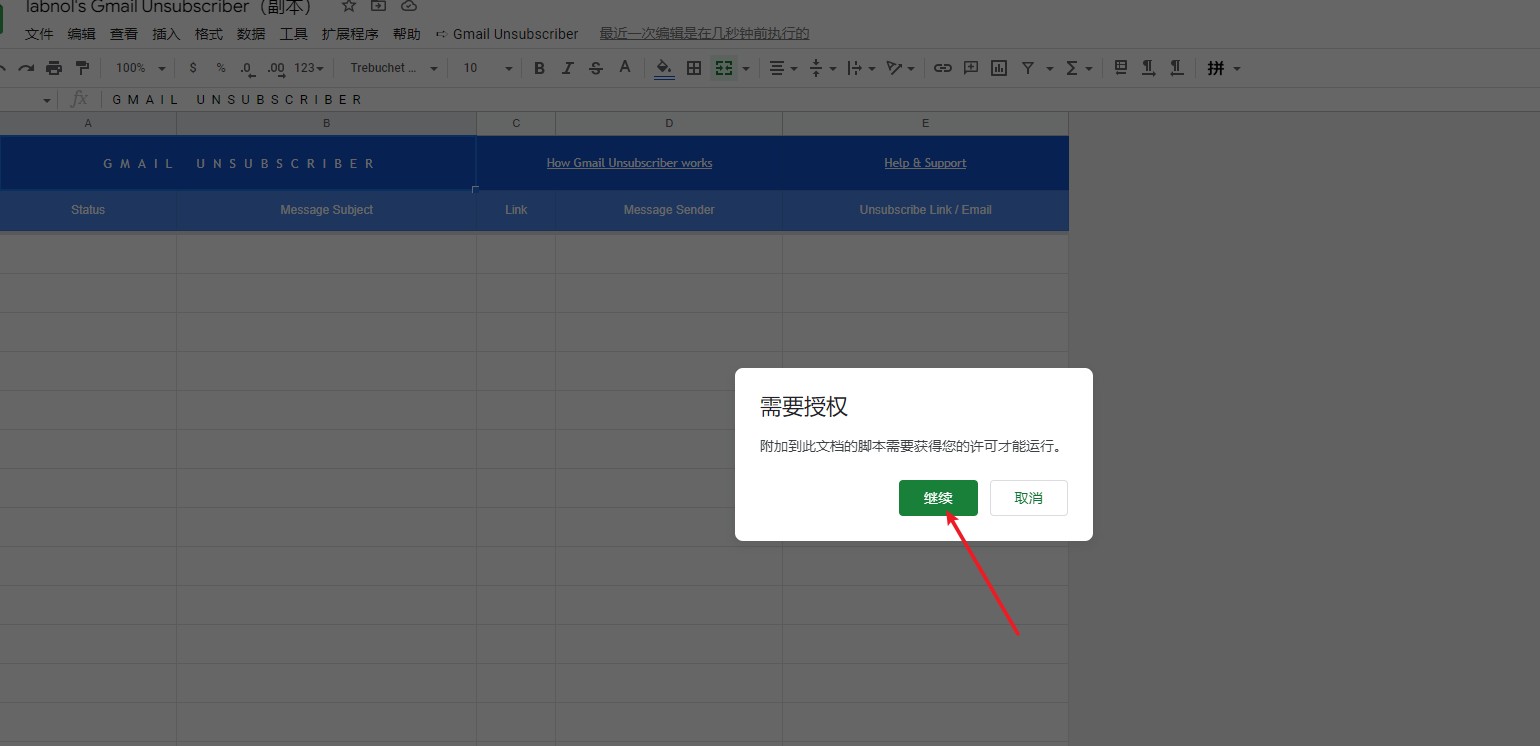Toggle strikethrough formatting
Viewport: 1540px width, 746px height.
coord(596,68)
